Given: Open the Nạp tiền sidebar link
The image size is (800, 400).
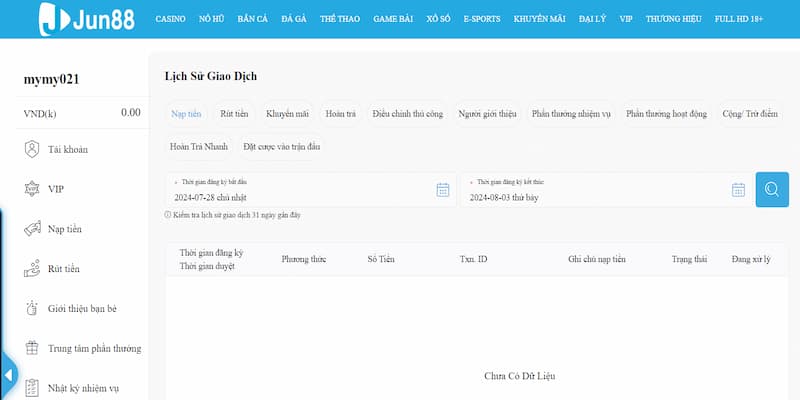Looking at the screenshot, I should [x=65, y=229].
